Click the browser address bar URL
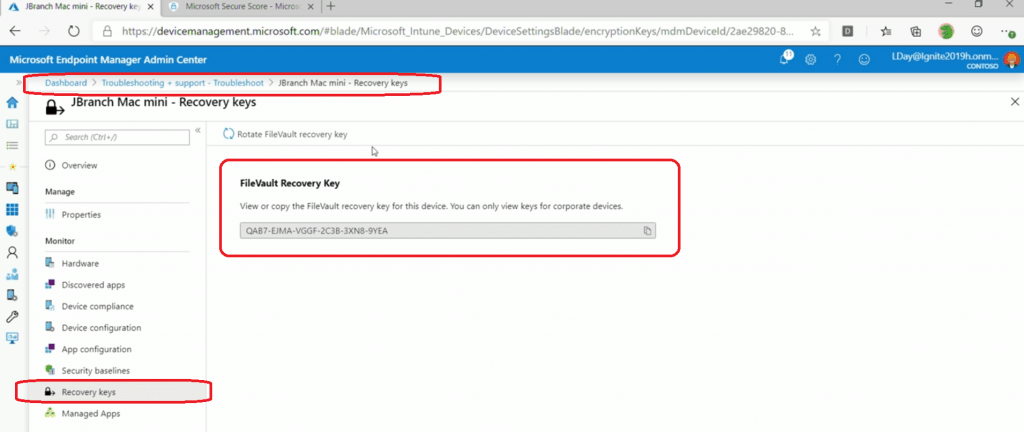The width and height of the screenshot is (1024, 432). point(459,31)
